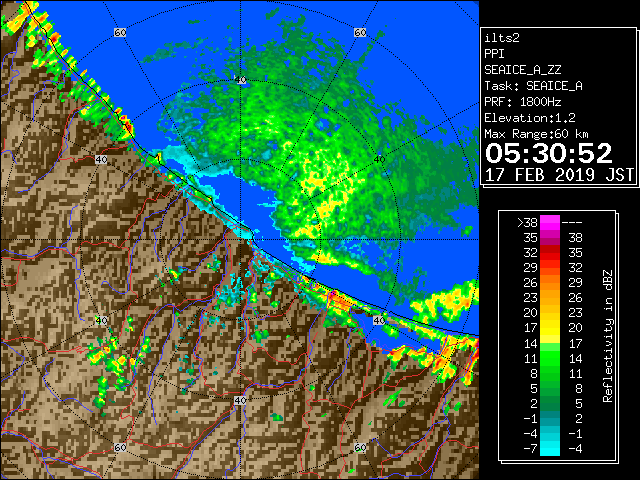Viewport: 640px width, 480px height.
Task: Click the PRF: 1800Hz value
Action: tap(523, 102)
